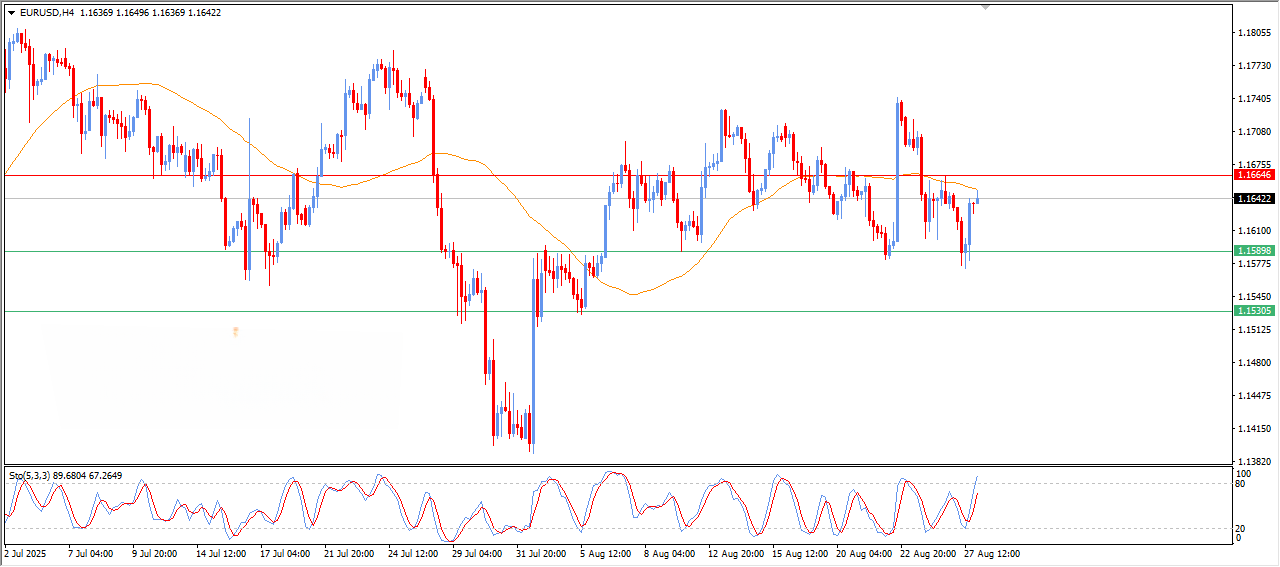1280x567 pixels.
Task: Select the gray chart shift triangle marker
Action: coord(986,7)
